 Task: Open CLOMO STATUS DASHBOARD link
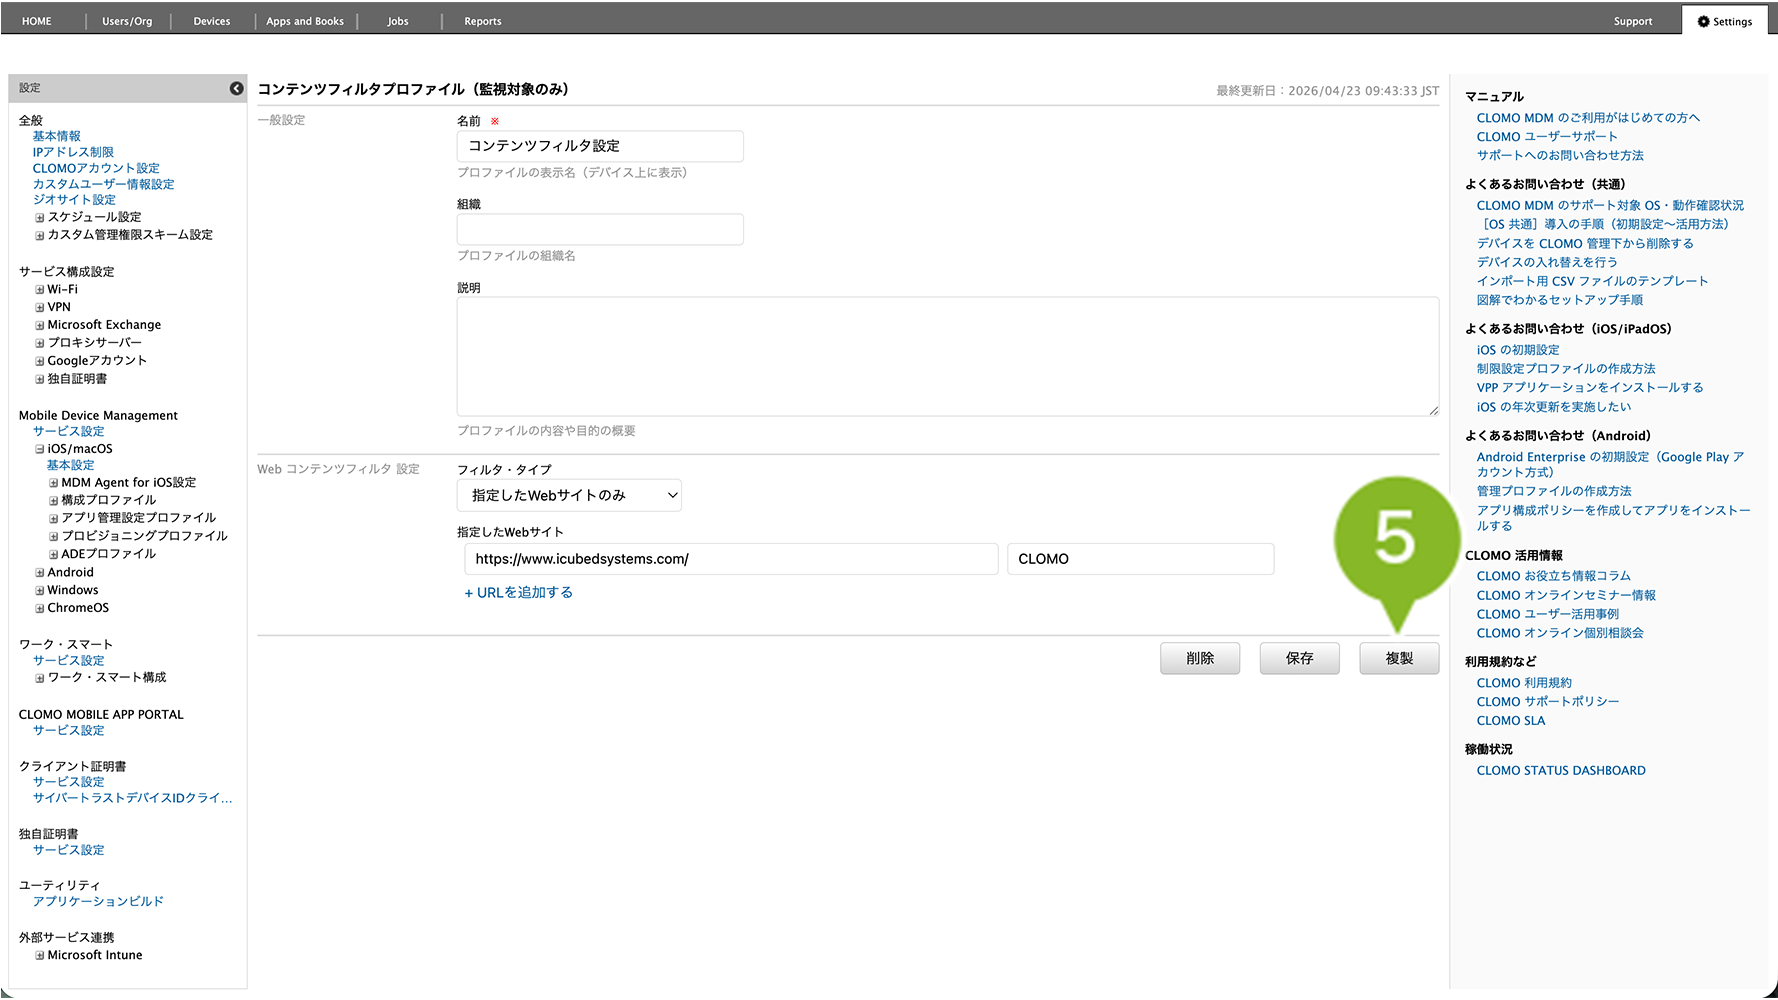coord(1560,771)
